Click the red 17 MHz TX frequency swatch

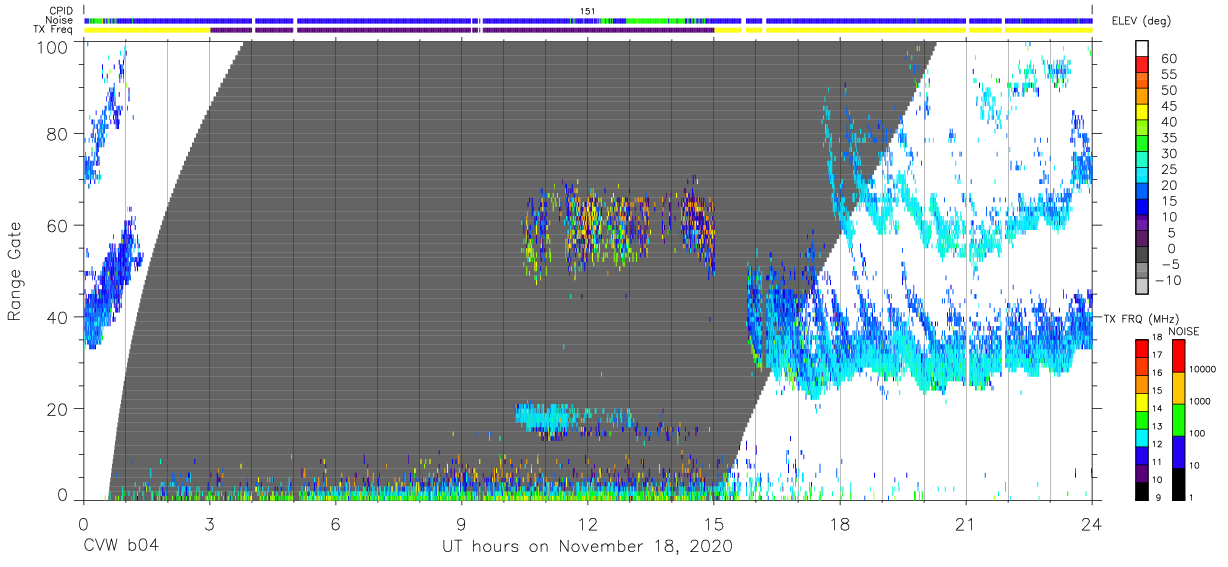point(1142,348)
